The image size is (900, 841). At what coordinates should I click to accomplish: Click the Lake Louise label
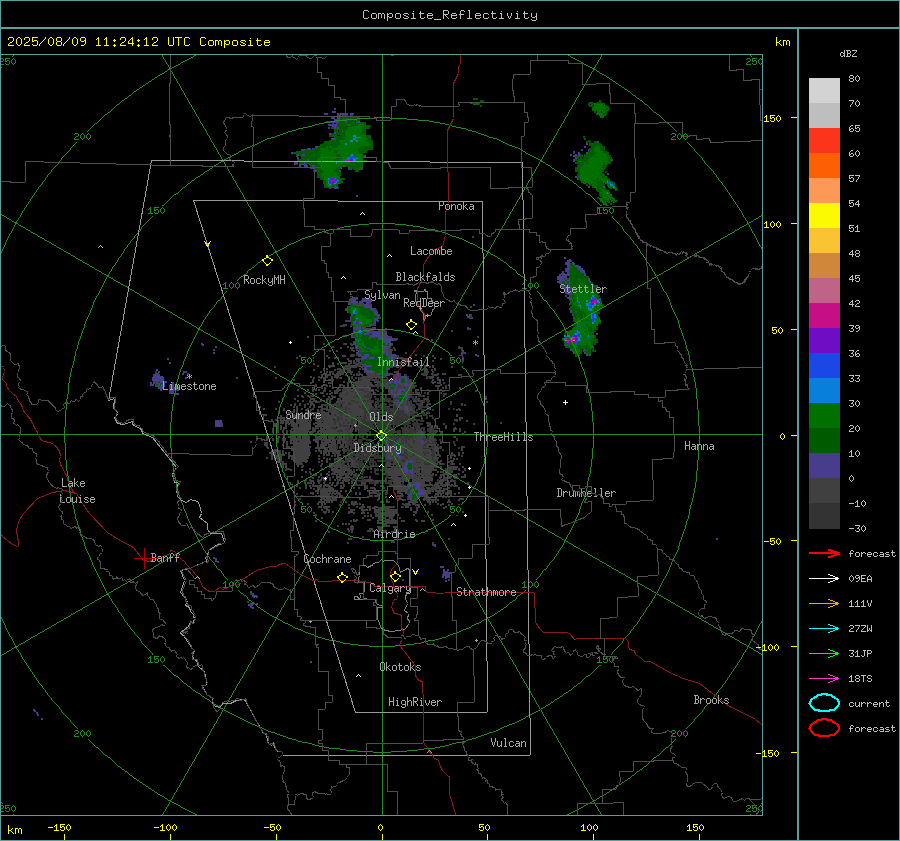(77, 491)
